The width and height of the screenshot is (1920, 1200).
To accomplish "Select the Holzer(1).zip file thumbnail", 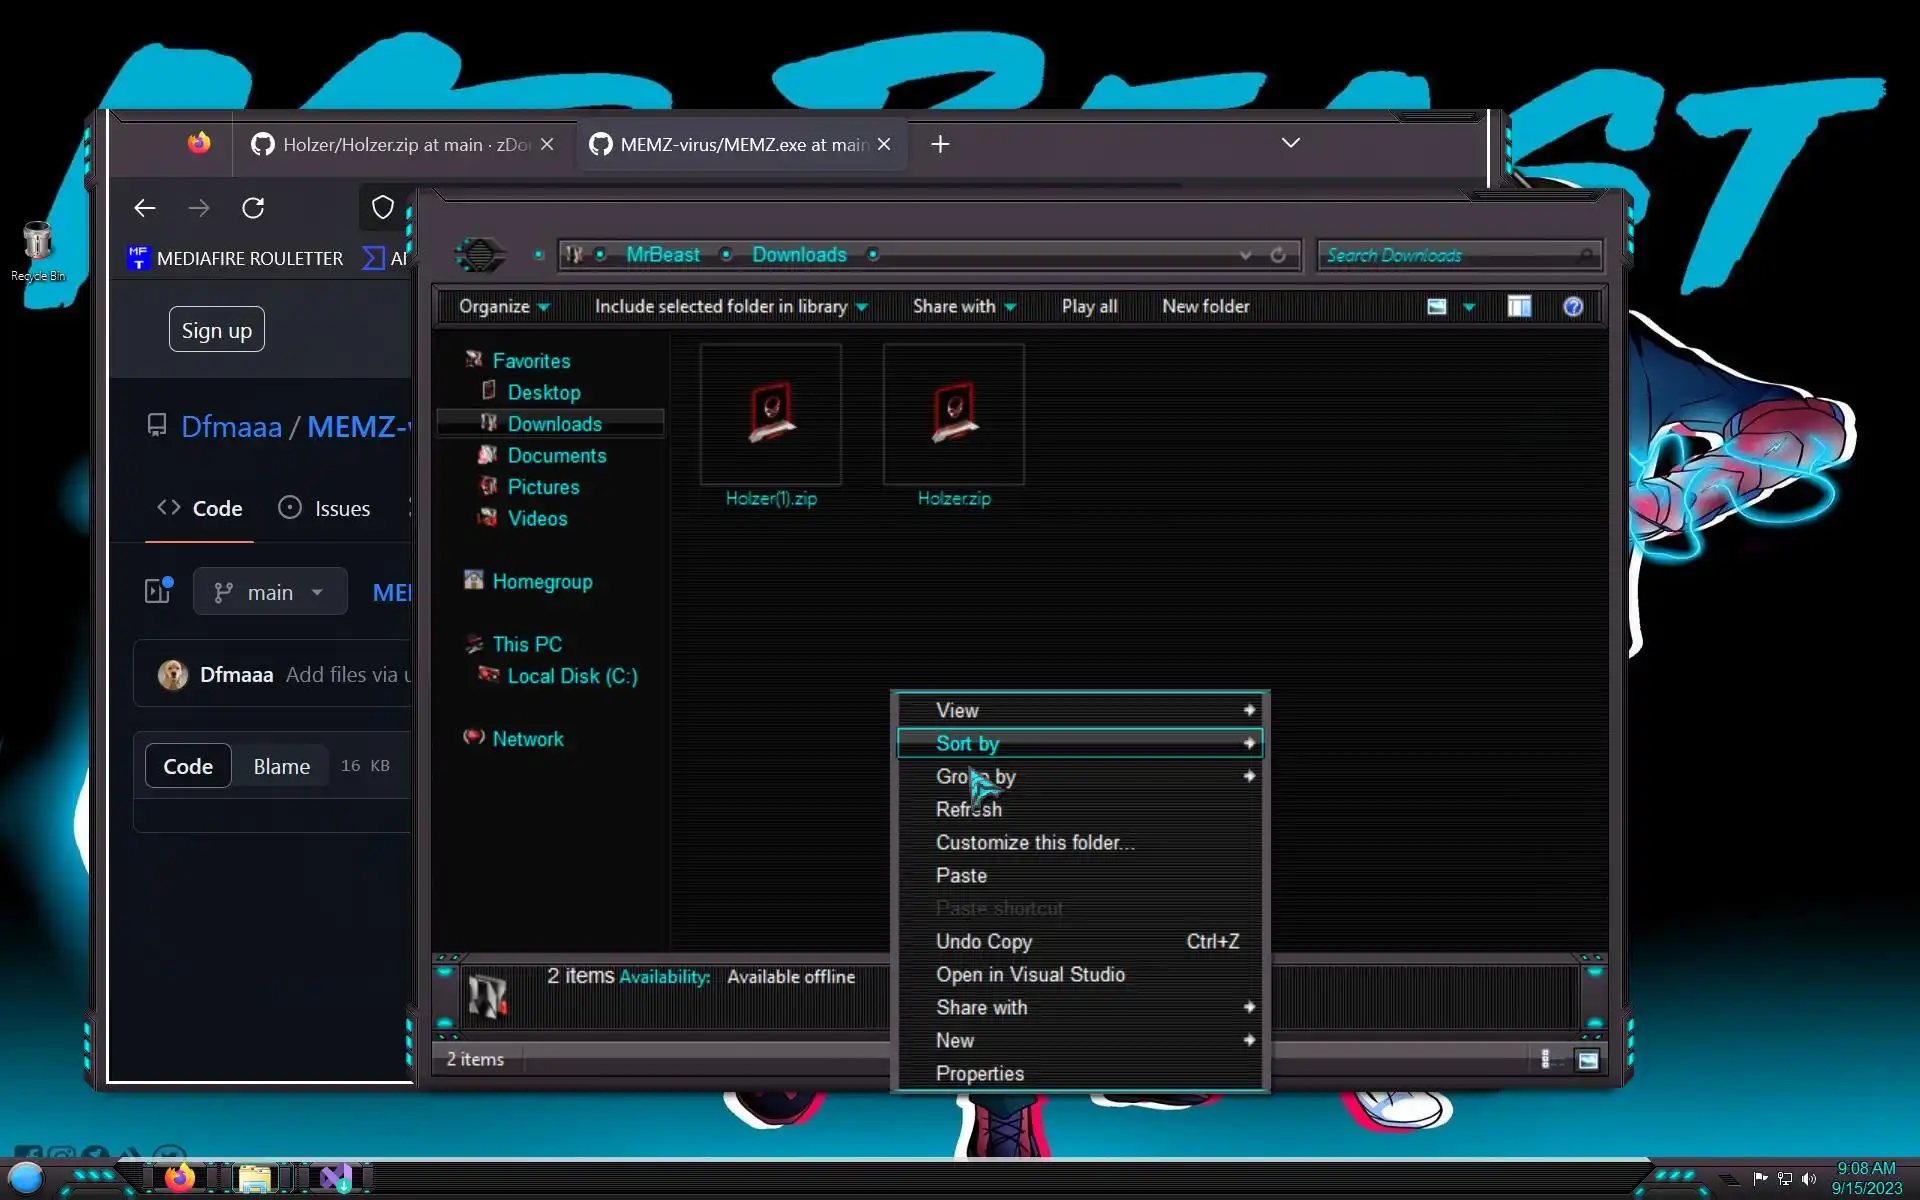I will click(x=770, y=415).
